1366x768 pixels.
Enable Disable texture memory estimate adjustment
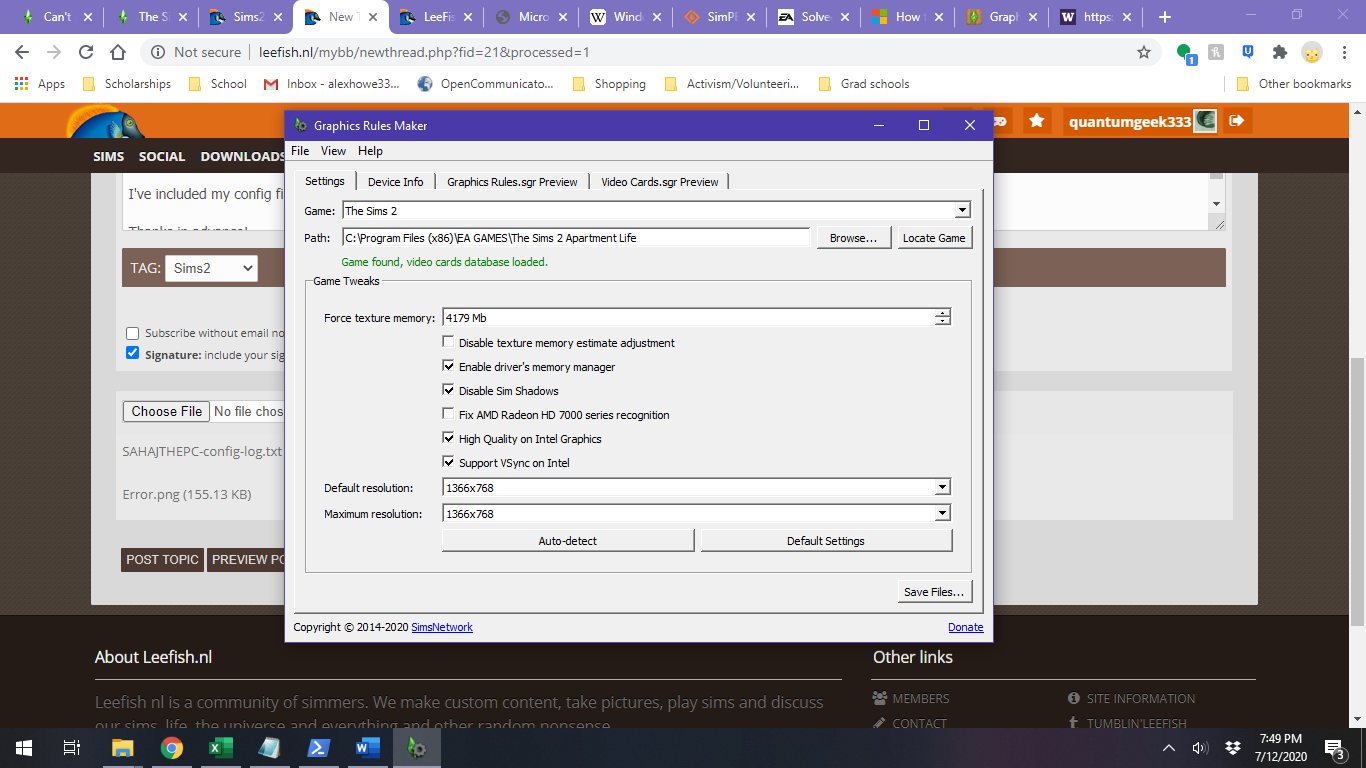pyautogui.click(x=449, y=343)
